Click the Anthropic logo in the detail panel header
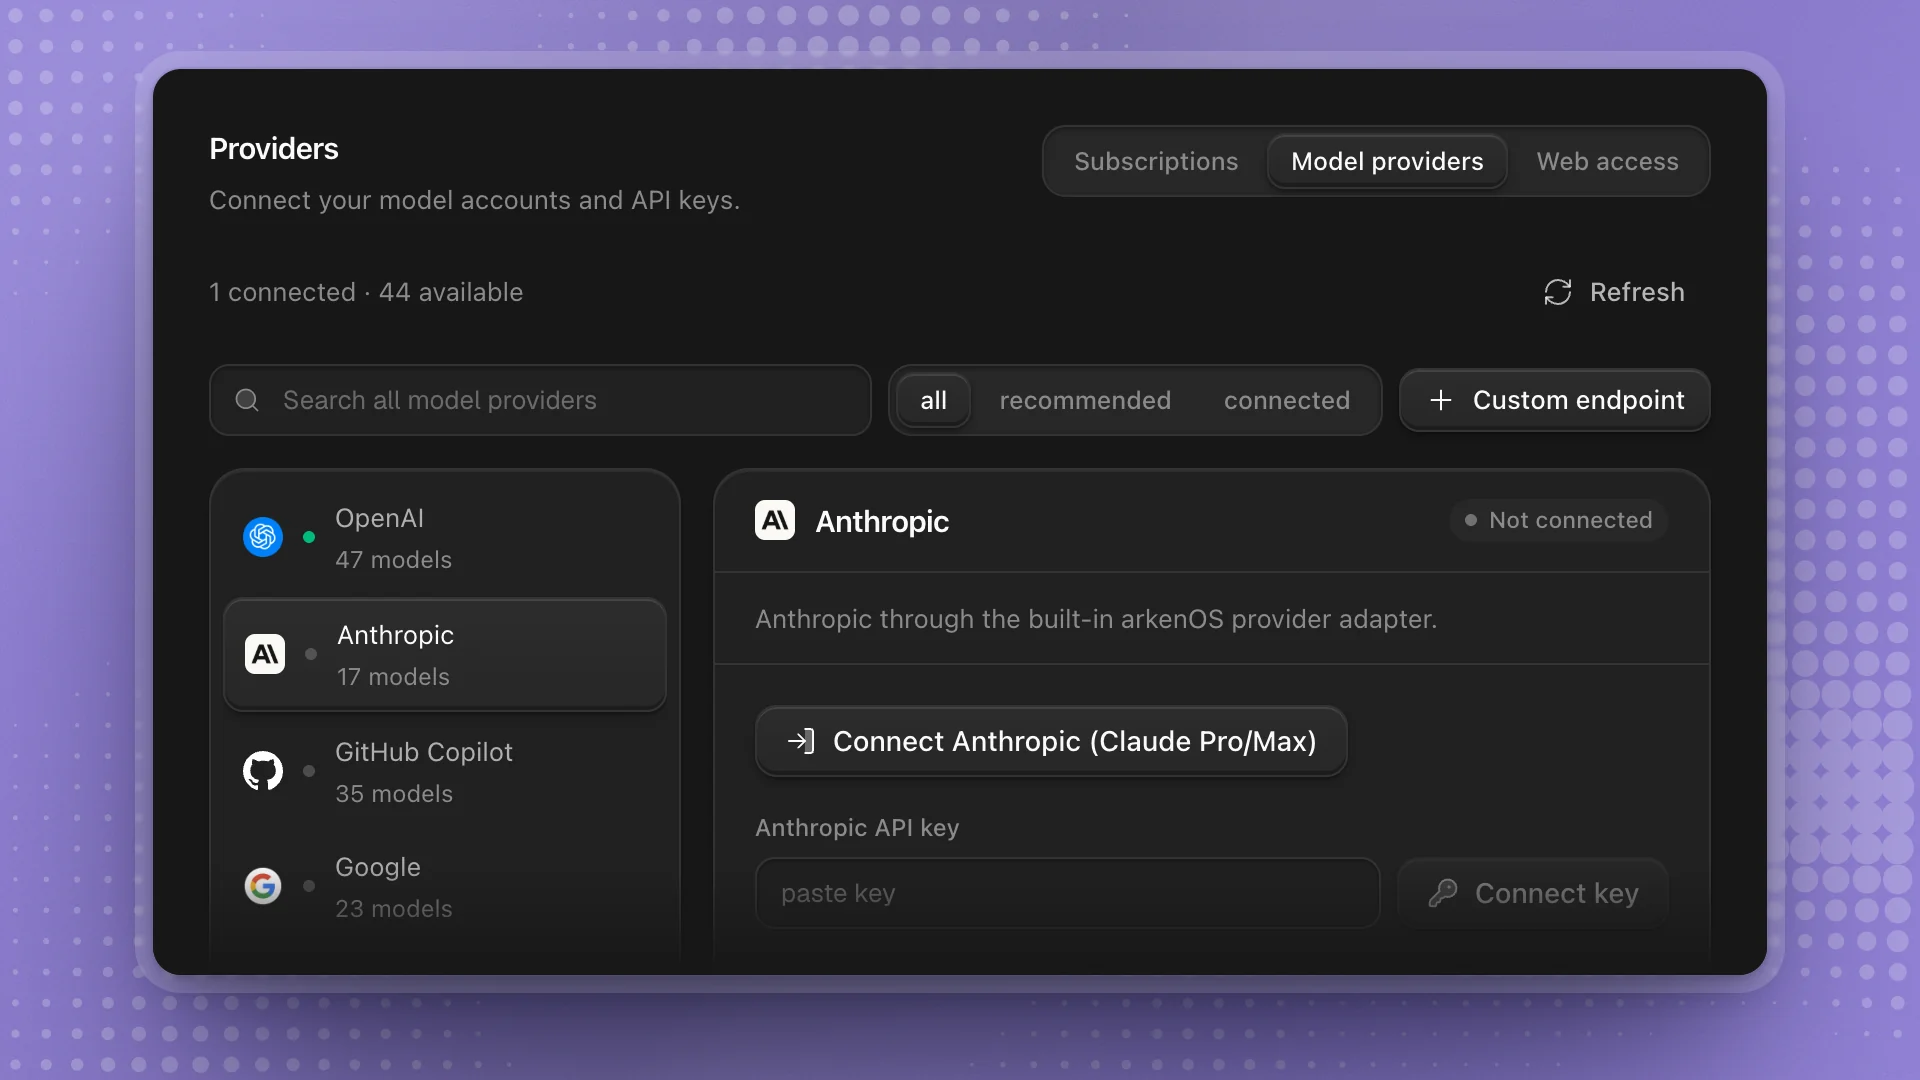This screenshot has height=1080, width=1920. [775, 520]
